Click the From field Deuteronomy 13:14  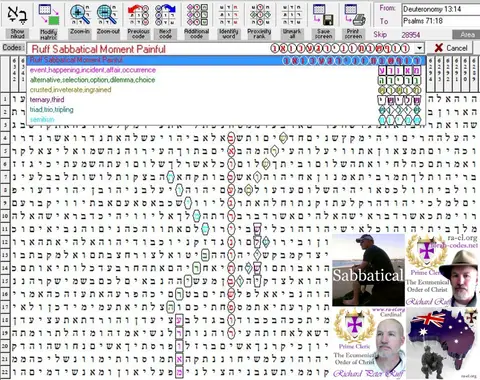click(x=441, y=9)
